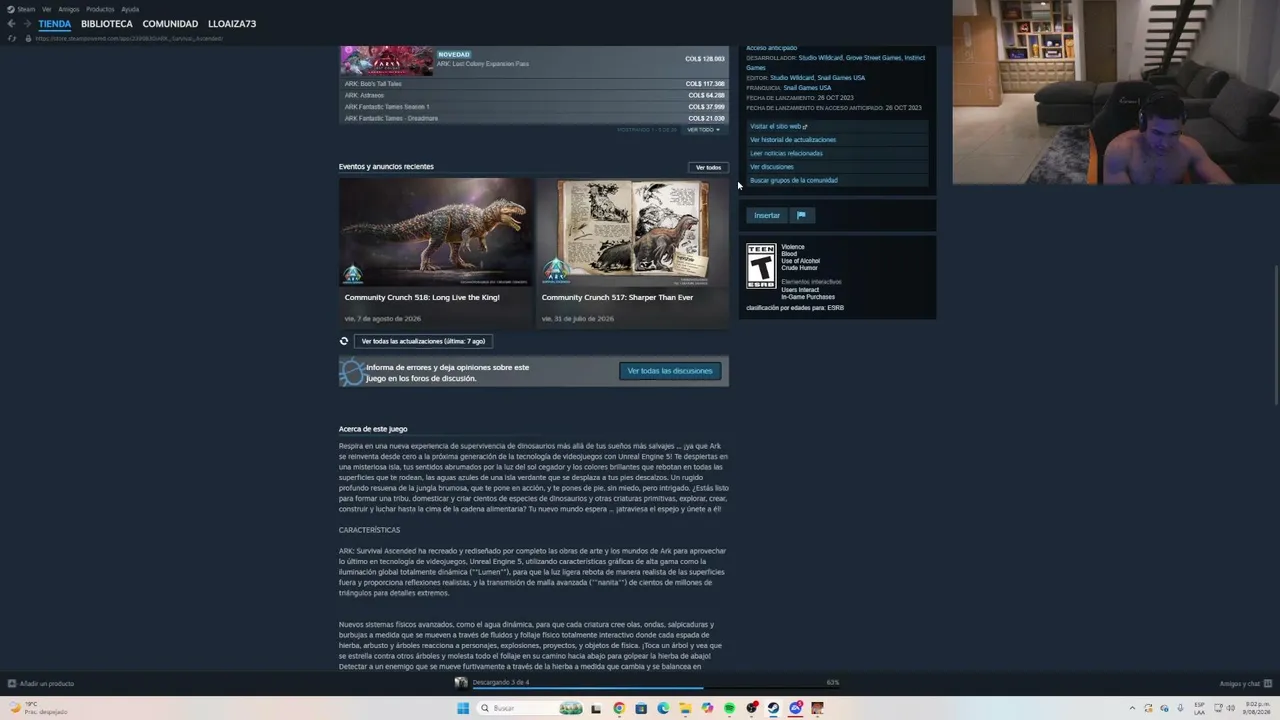Open the taskbar clock and date
This screenshot has width=1280, height=720.
pyautogui.click(x=1256, y=708)
